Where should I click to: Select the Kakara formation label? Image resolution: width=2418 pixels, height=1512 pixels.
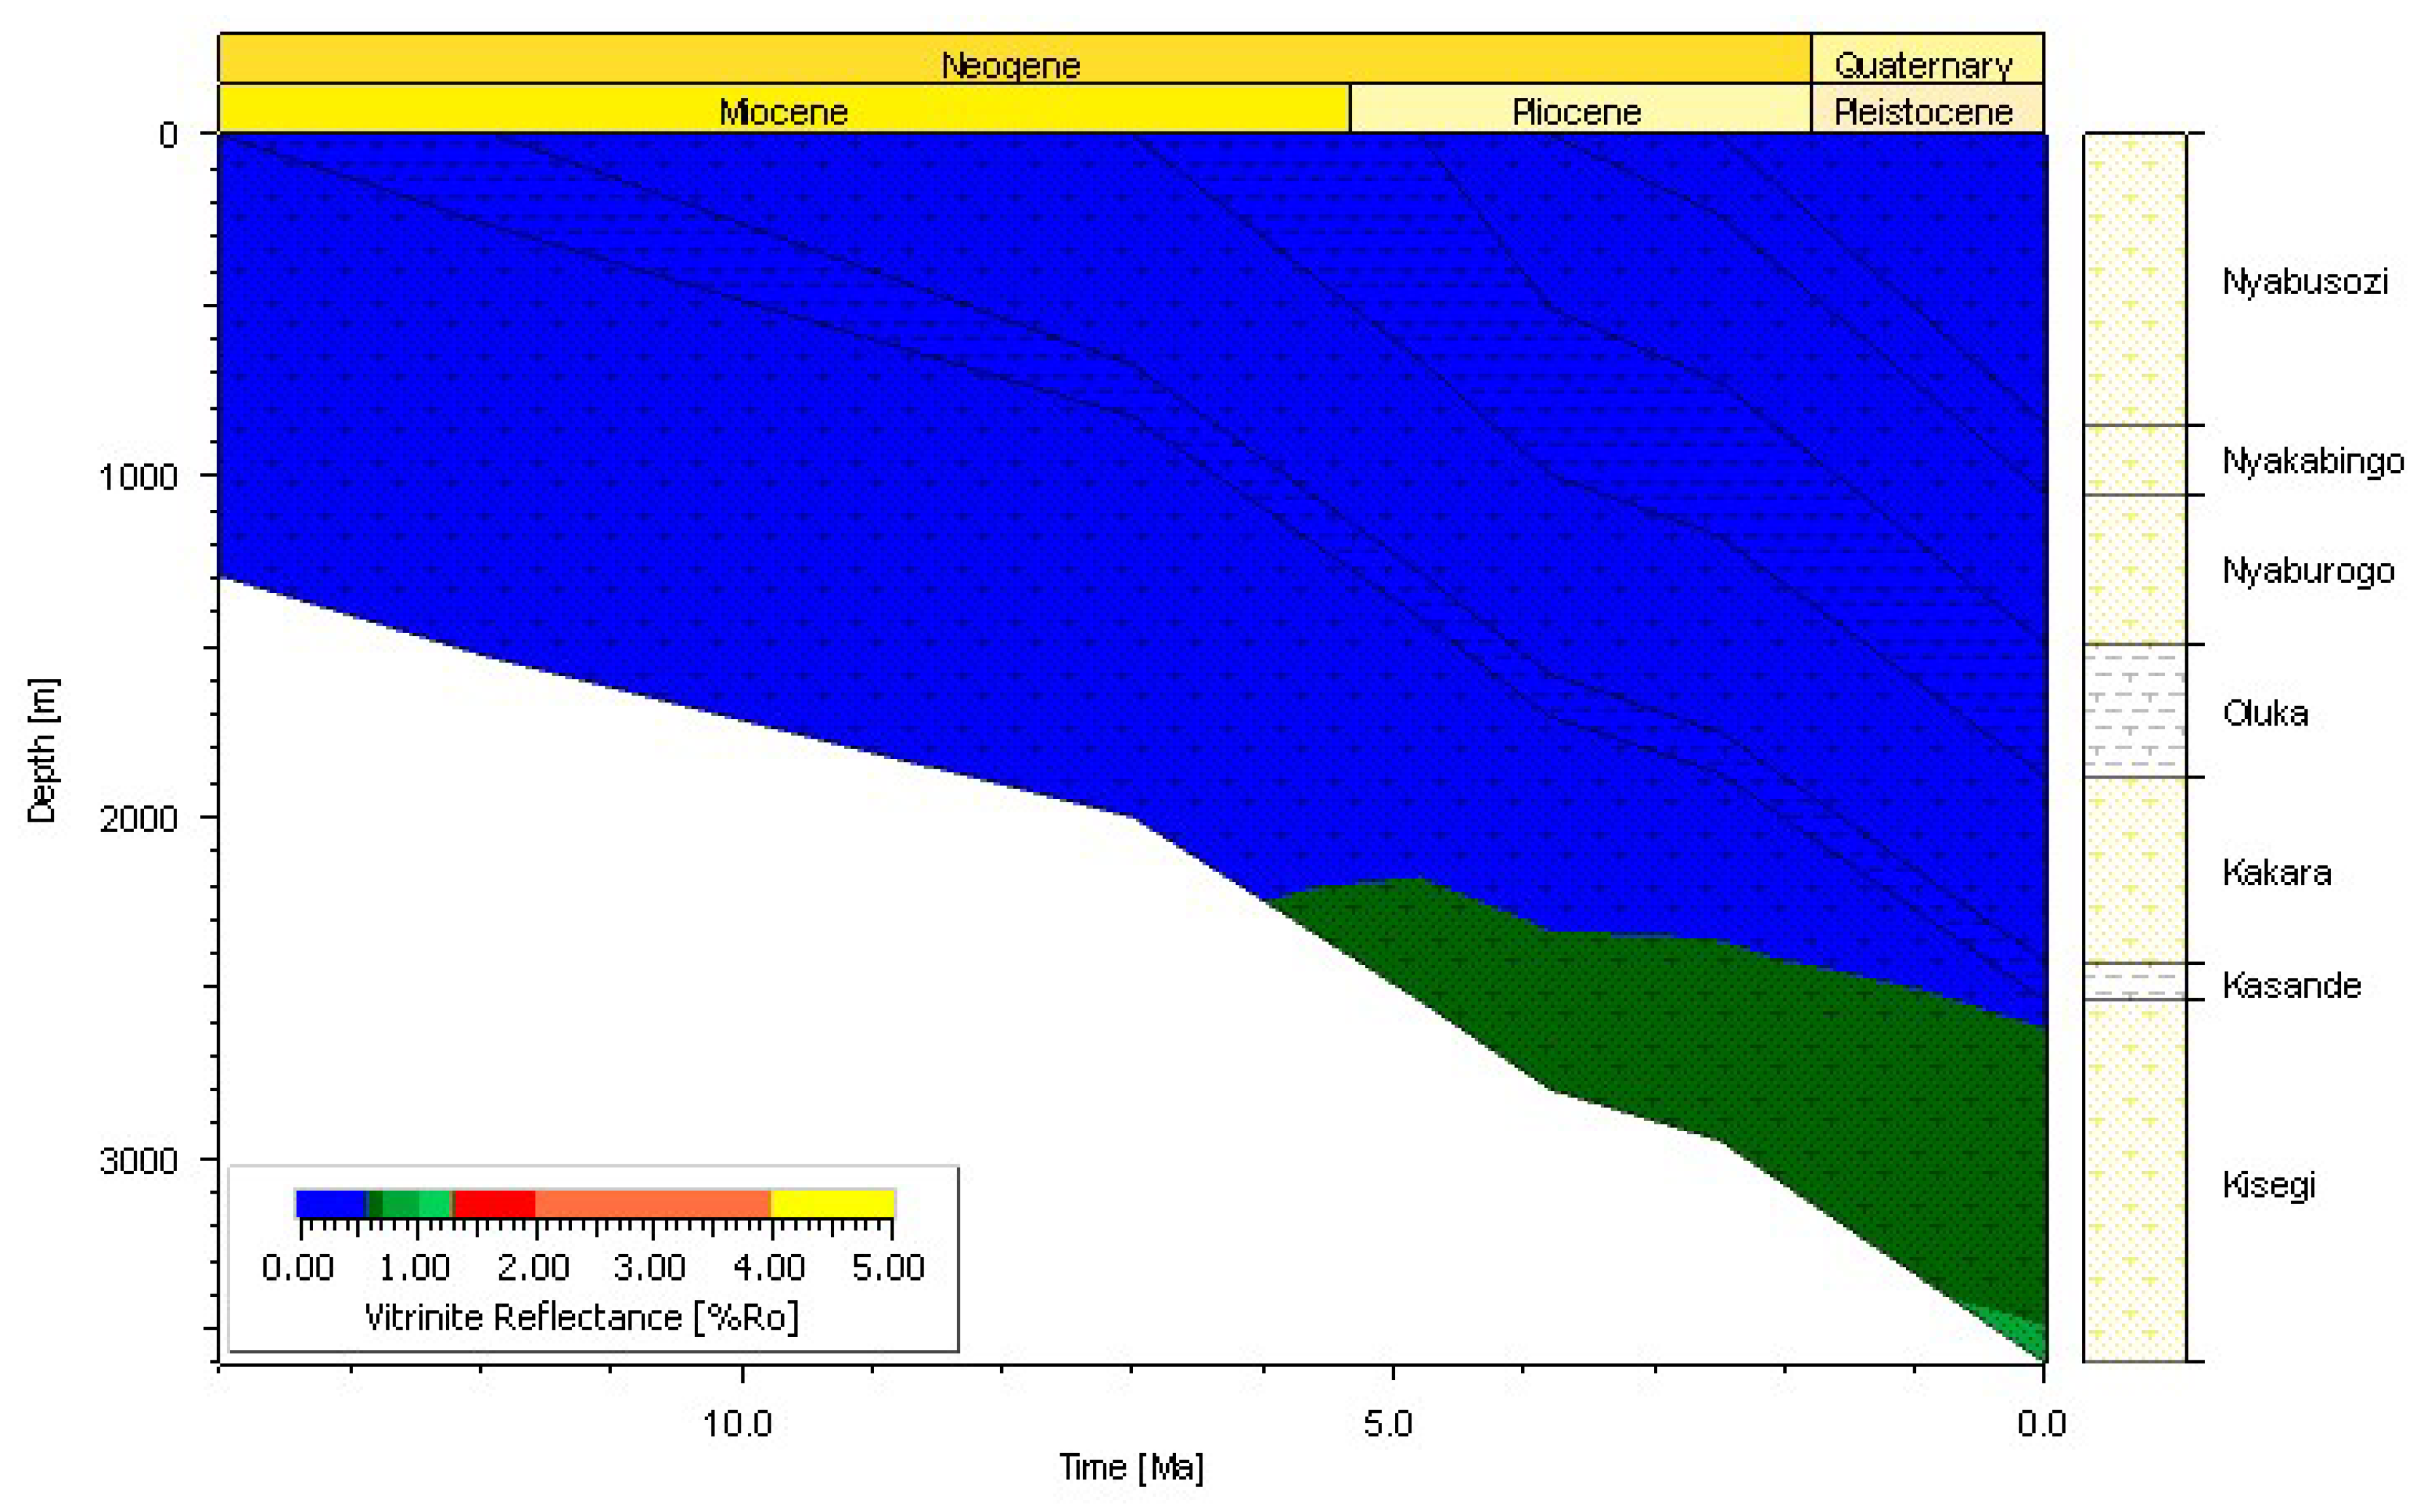2277,873
